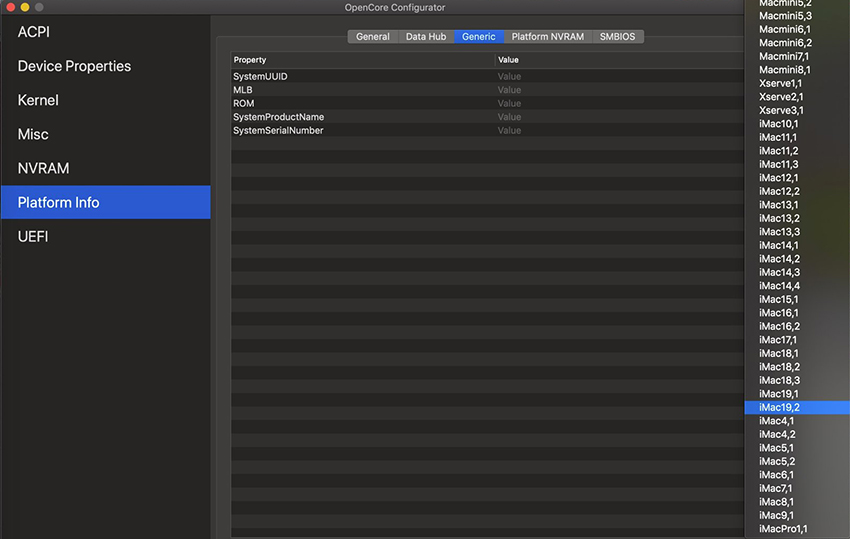850x539 pixels.
Task: Choose Macmini6,2 from the model list
Action: (x=797, y=43)
